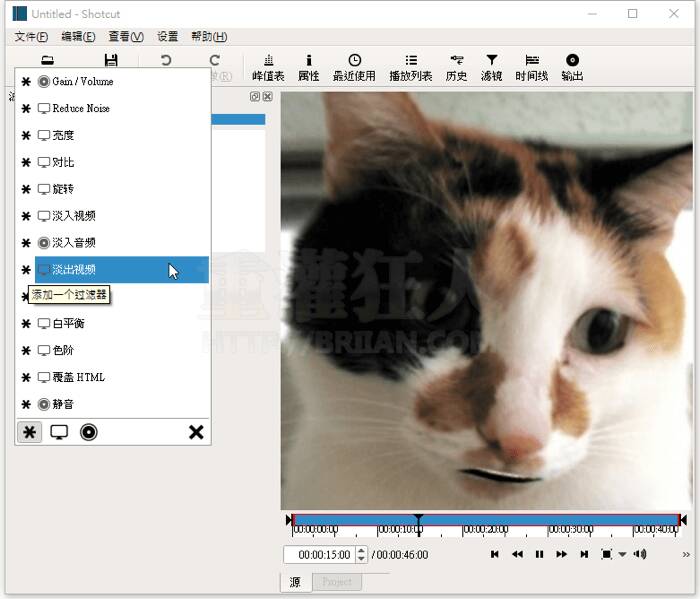The image size is (700, 599).
Task: Click the Undo toolbar icon
Action: (x=166, y=60)
